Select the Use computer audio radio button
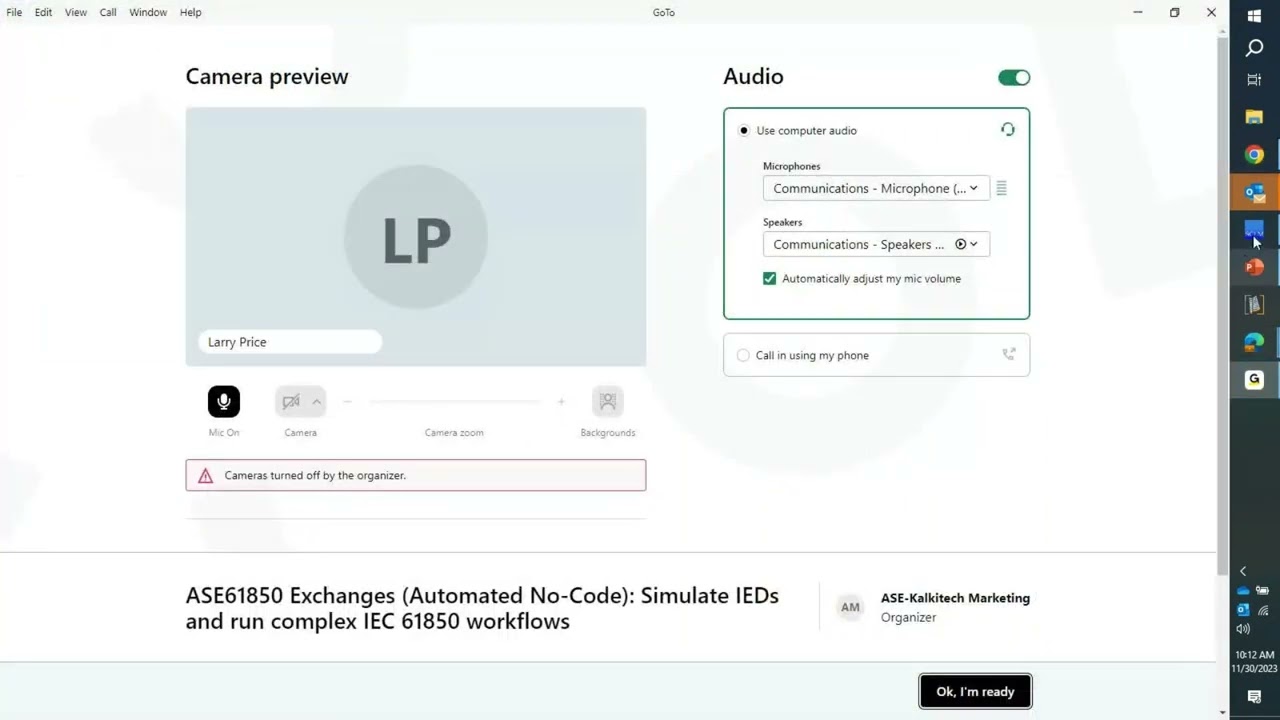This screenshot has height=720, width=1280. (x=743, y=130)
